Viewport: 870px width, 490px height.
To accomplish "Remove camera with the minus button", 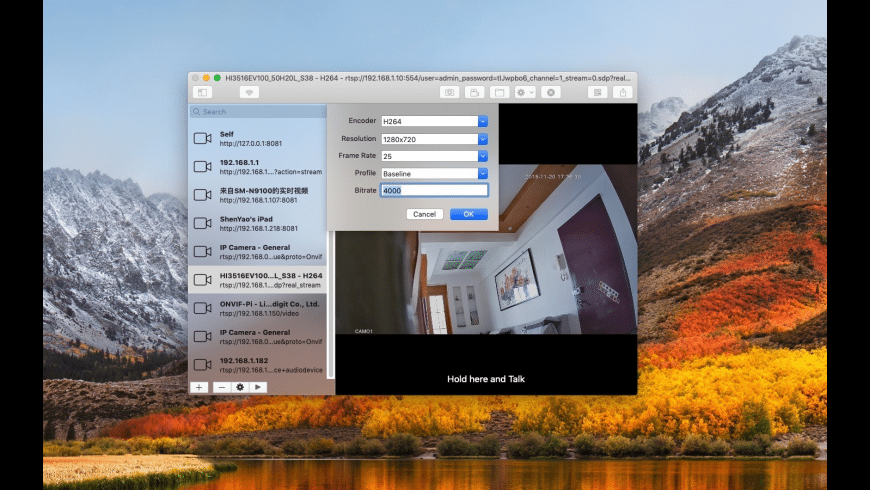I will point(222,387).
